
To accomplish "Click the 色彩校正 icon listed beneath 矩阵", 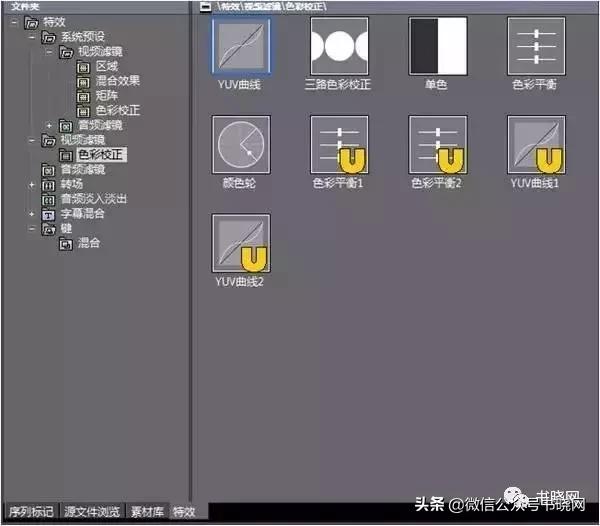I will [x=83, y=111].
